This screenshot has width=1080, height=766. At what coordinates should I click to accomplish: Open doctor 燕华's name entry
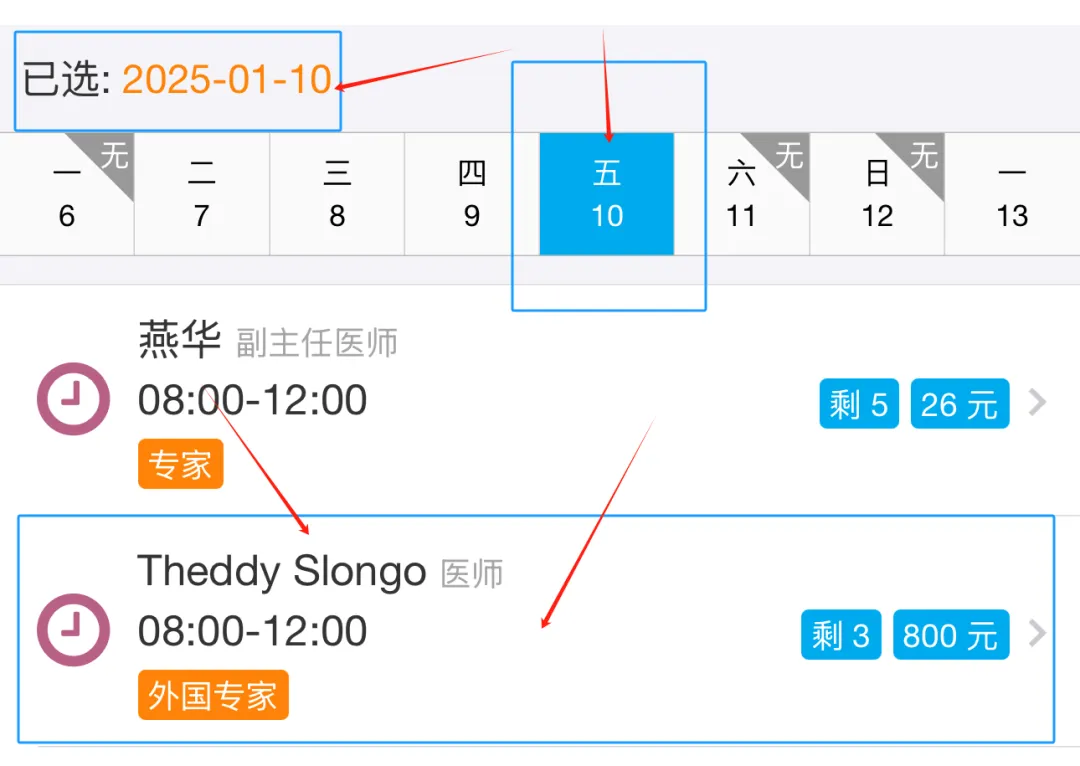coord(180,339)
